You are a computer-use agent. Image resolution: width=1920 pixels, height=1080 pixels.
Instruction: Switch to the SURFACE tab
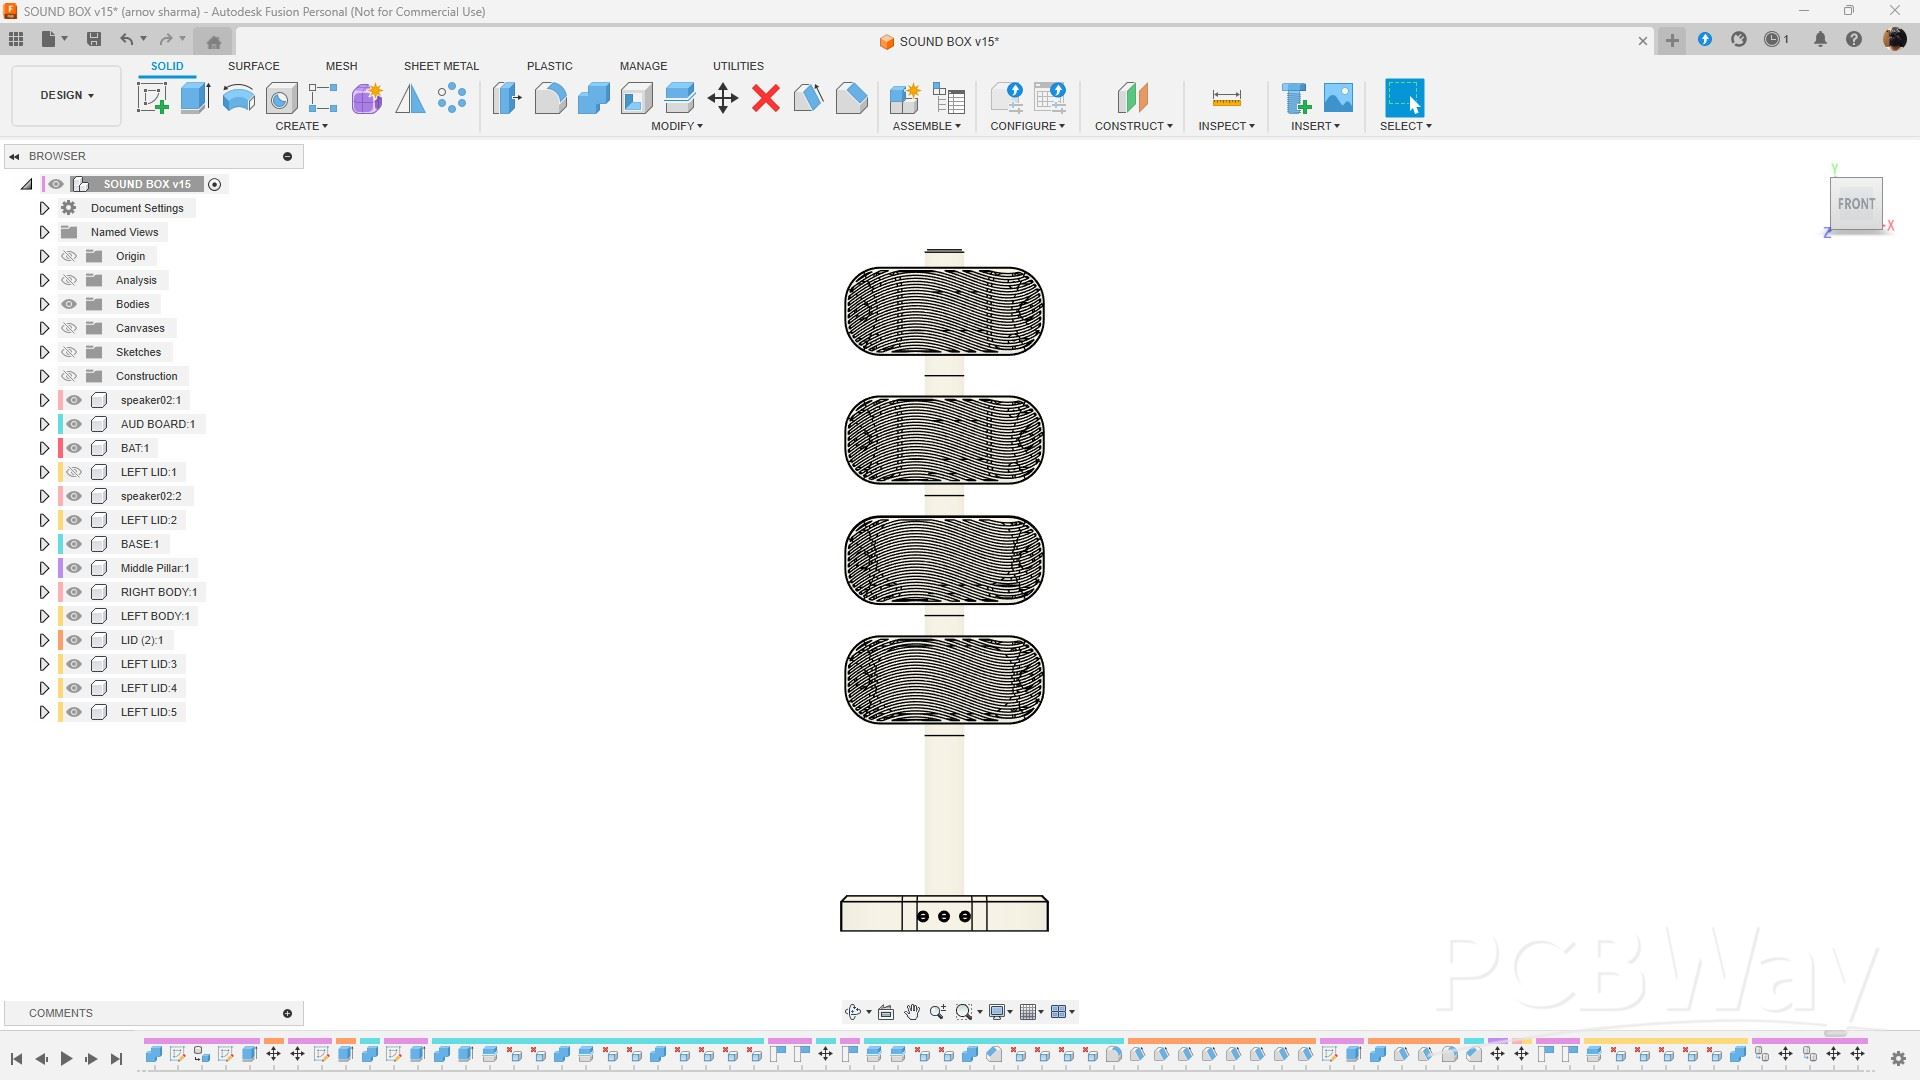click(x=253, y=66)
